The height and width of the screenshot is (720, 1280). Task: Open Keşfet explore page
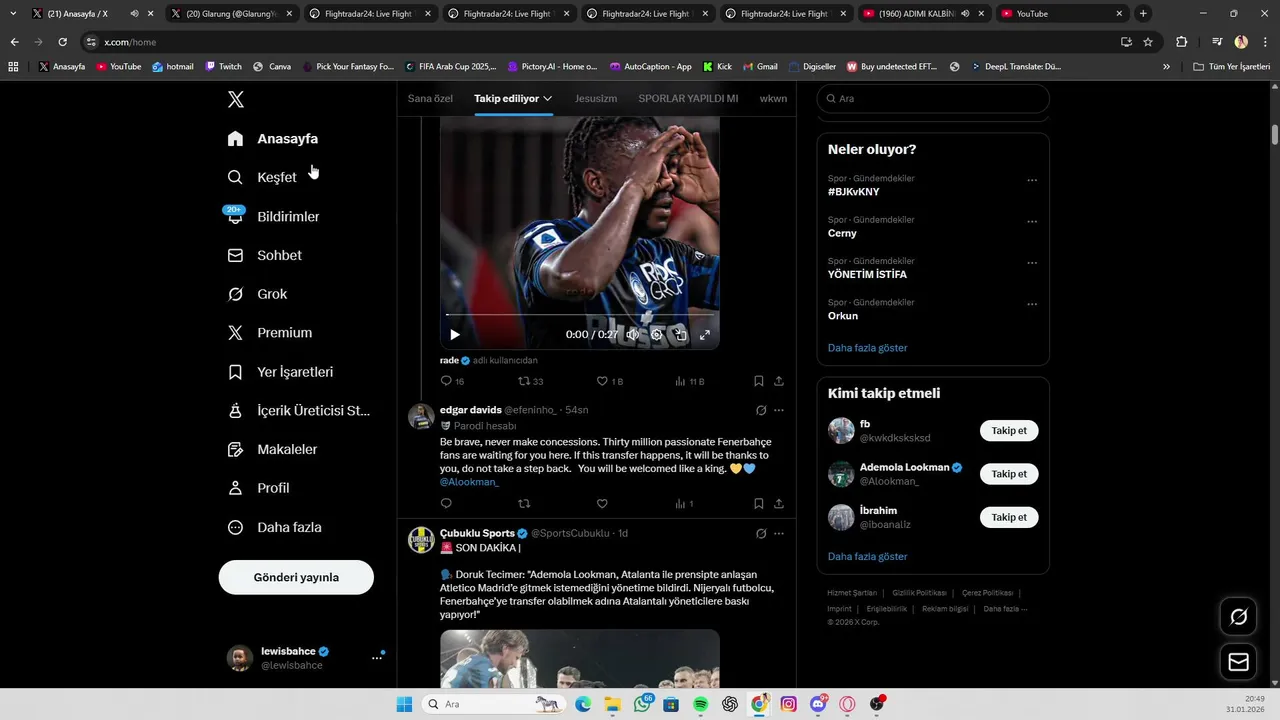coord(262,177)
